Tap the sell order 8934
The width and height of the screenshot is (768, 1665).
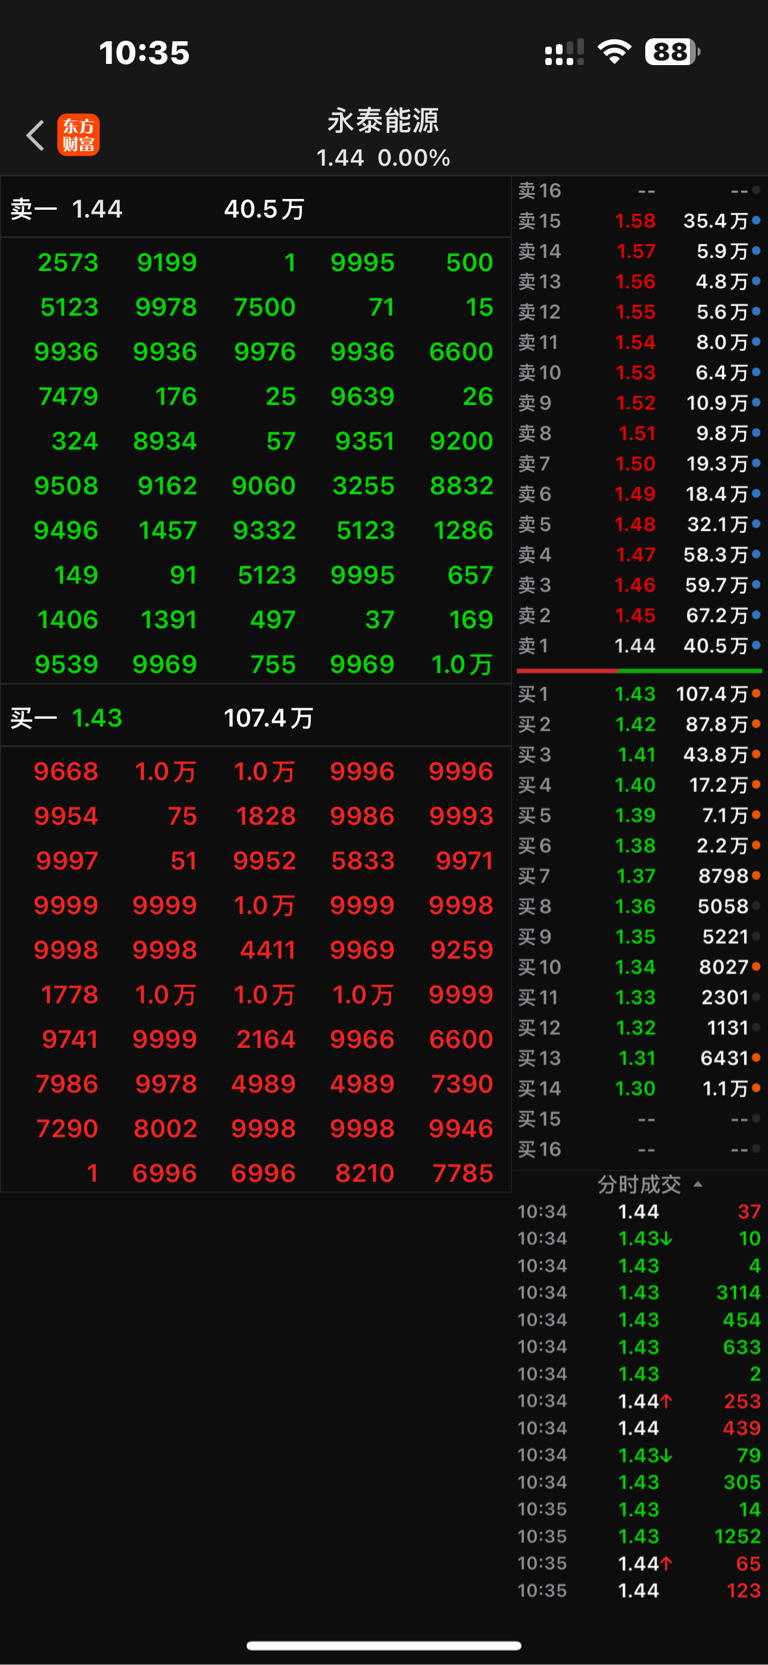165,441
